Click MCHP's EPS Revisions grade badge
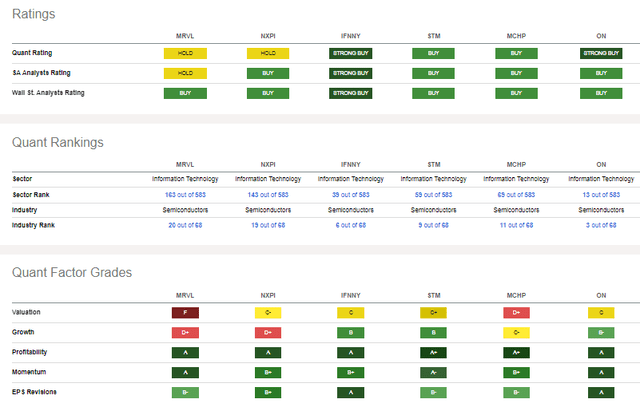The width and height of the screenshot is (640, 411). tap(516, 393)
